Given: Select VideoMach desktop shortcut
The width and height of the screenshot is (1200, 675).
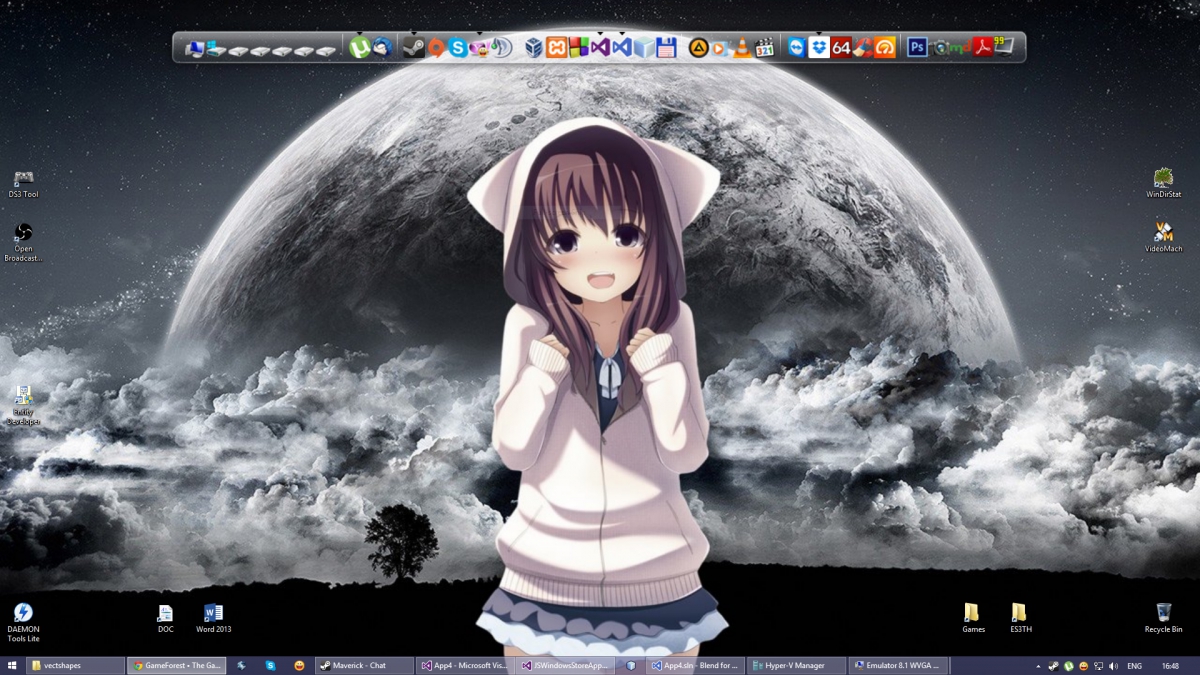Looking at the screenshot, I should click(x=1163, y=237).
